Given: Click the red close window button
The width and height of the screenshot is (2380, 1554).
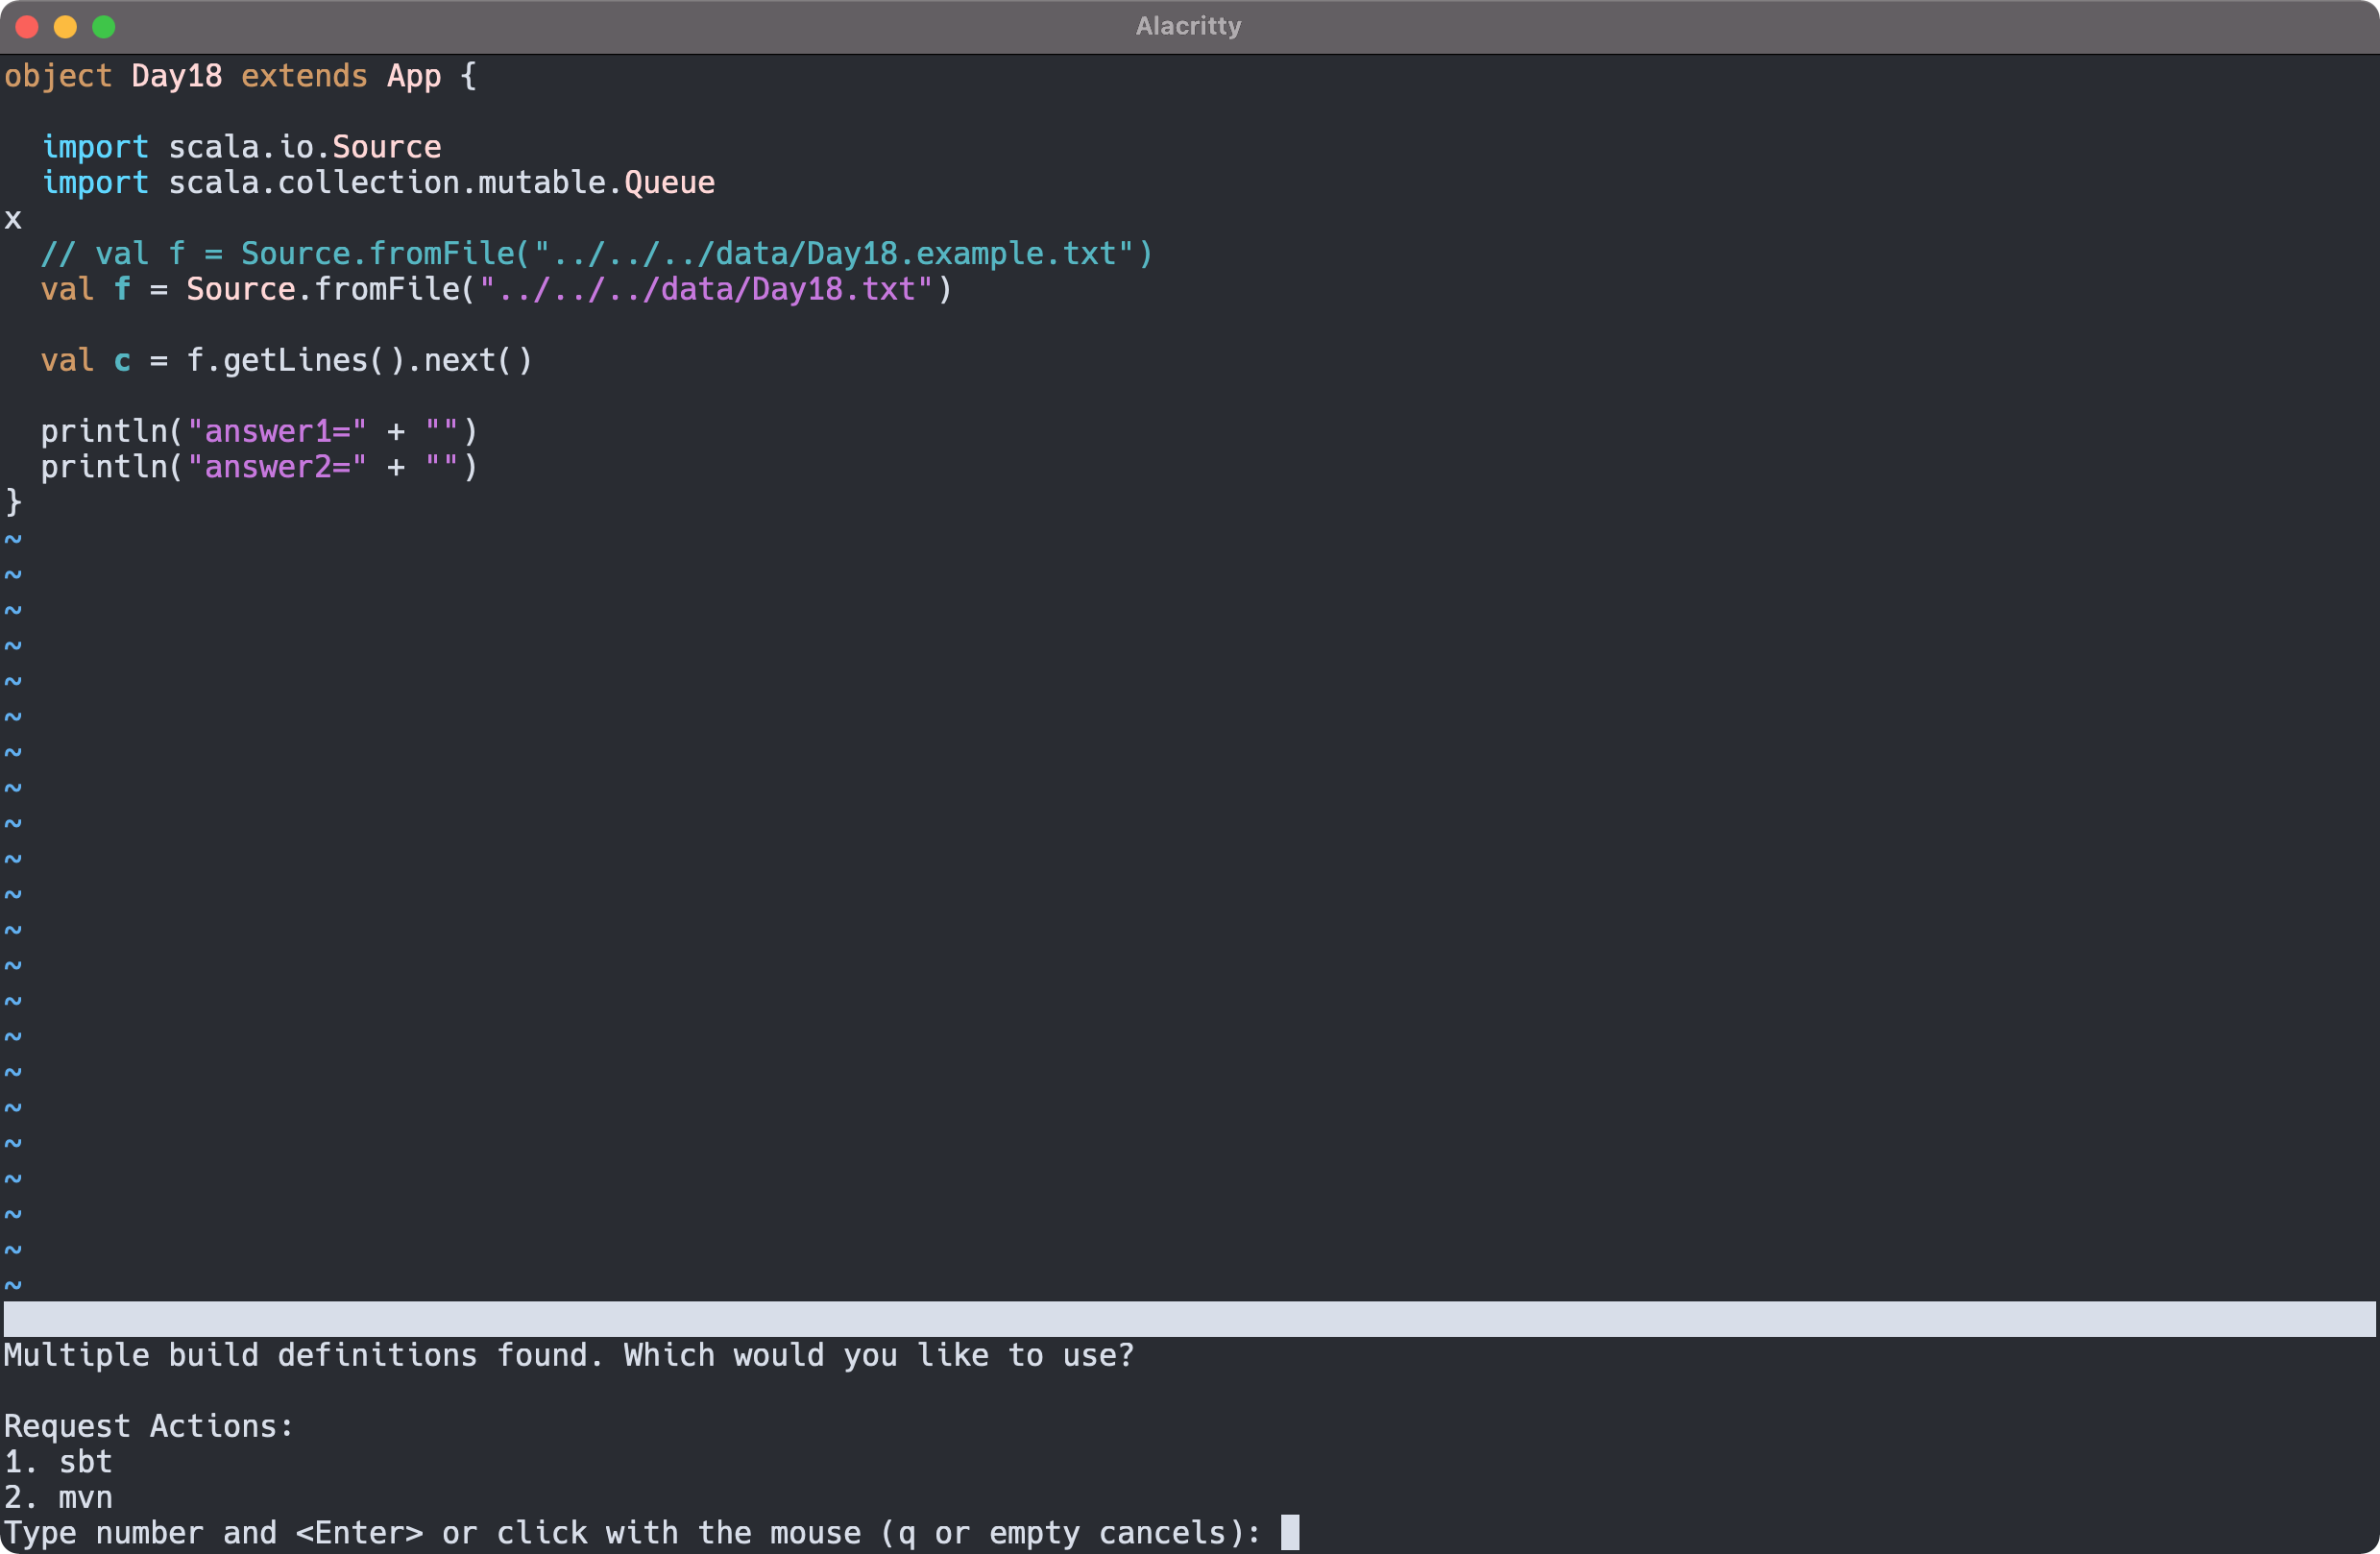Looking at the screenshot, I should [x=27, y=27].
